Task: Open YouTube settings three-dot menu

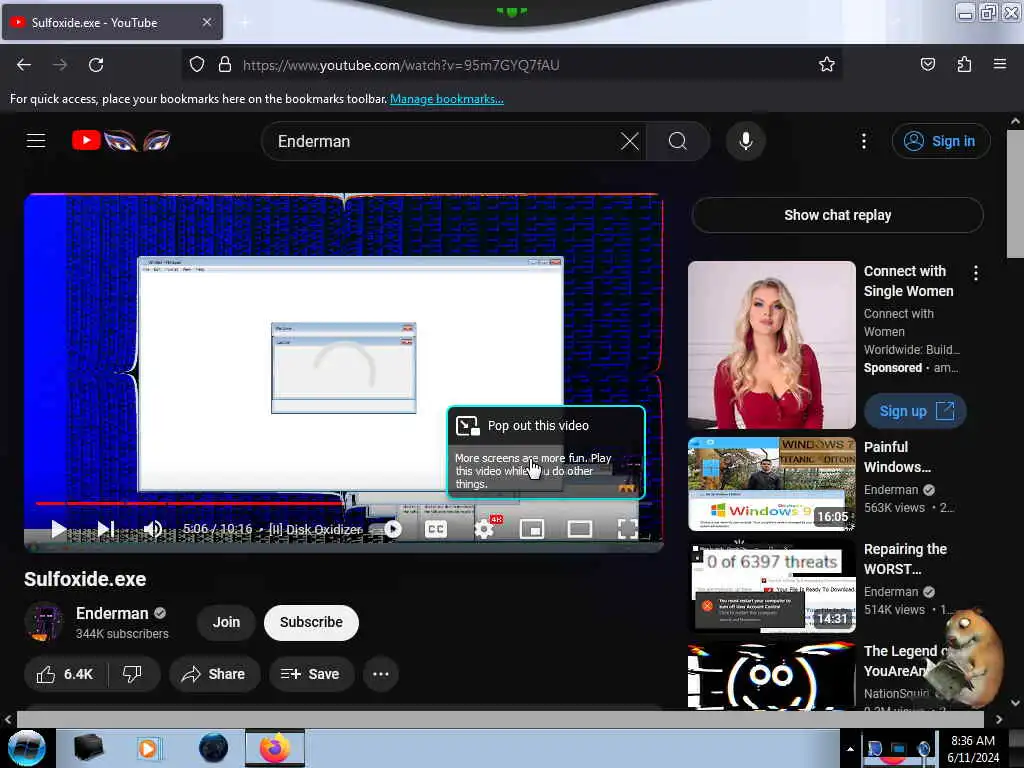Action: point(863,141)
